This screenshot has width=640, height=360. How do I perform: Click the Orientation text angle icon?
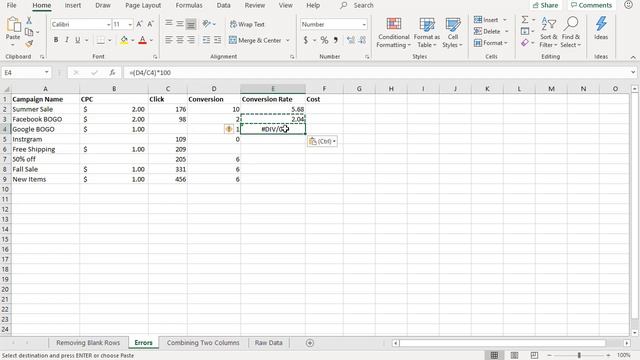tap(207, 24)
